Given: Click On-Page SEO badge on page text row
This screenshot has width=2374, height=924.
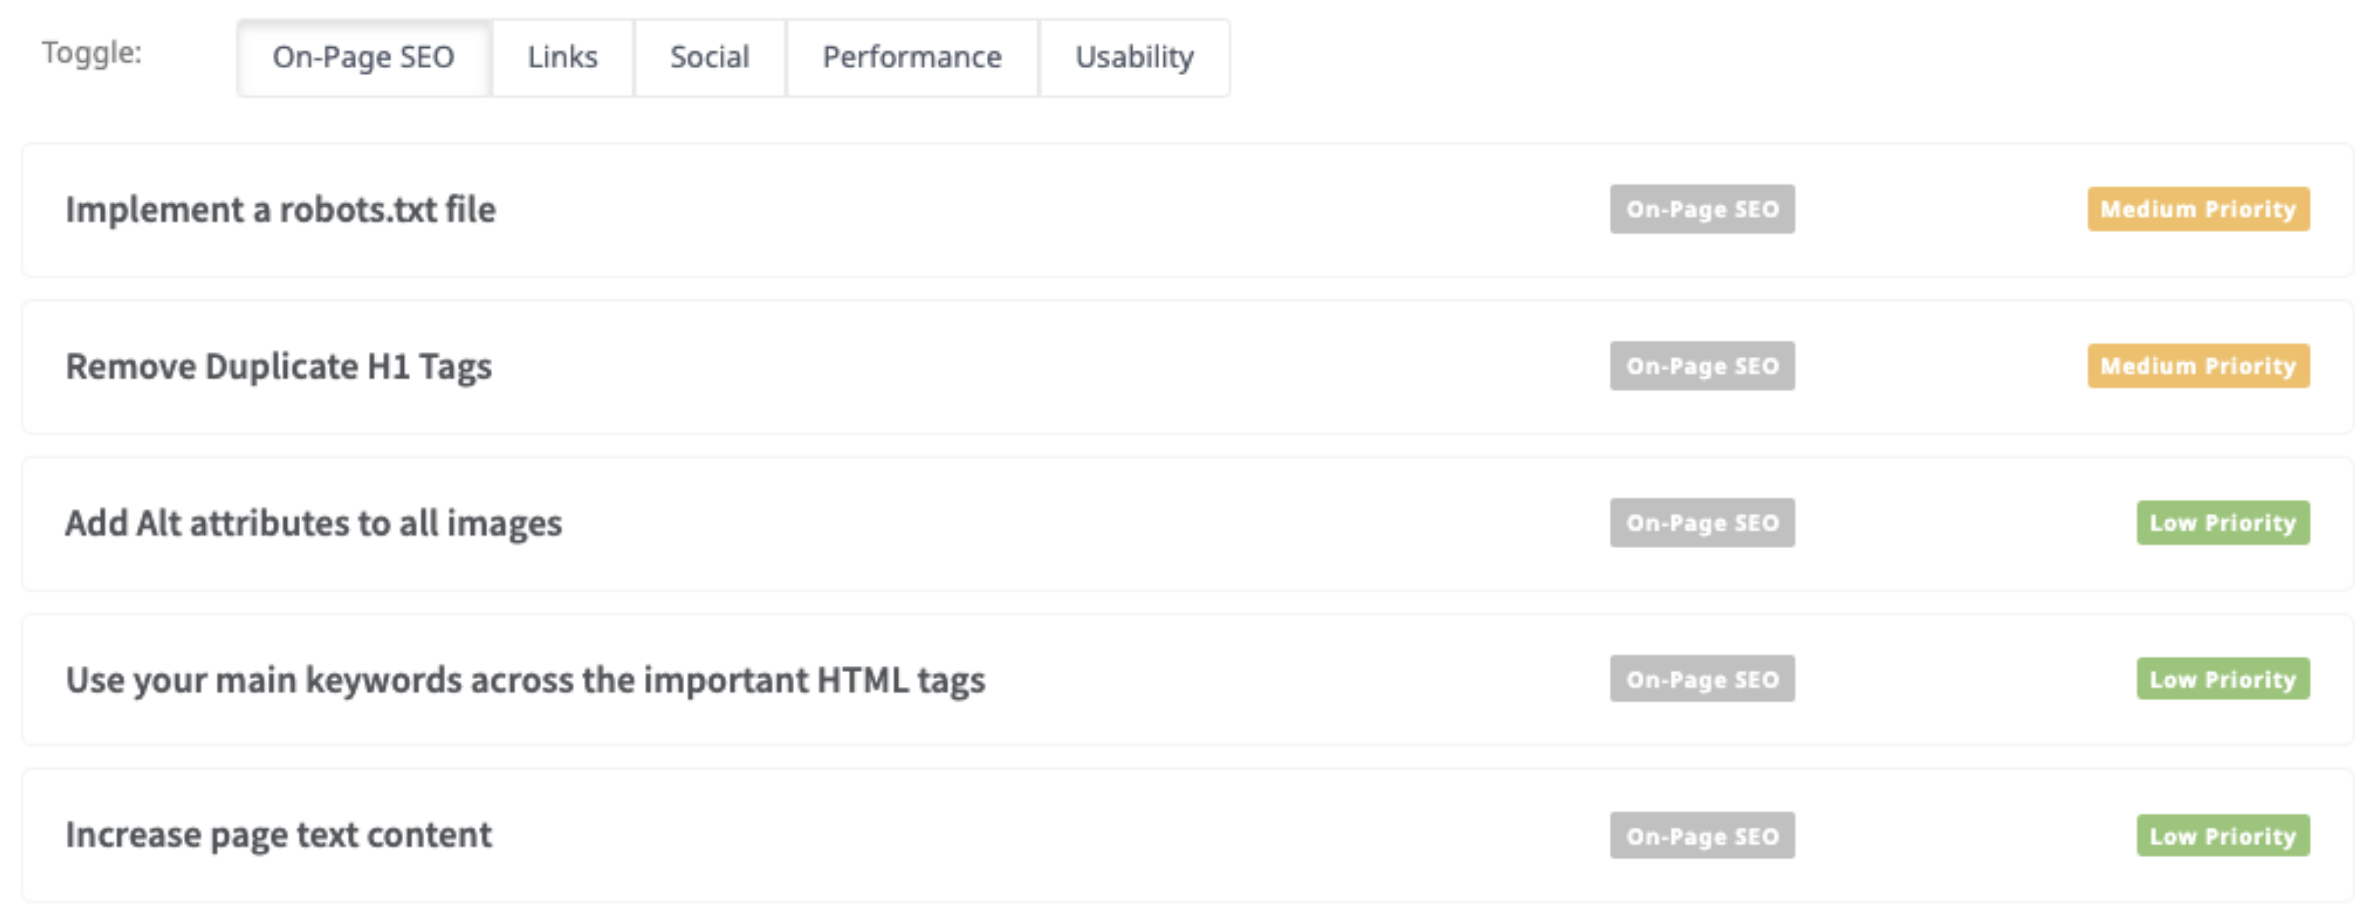Looking at the screenshot, I should (x=1702, y=836).
